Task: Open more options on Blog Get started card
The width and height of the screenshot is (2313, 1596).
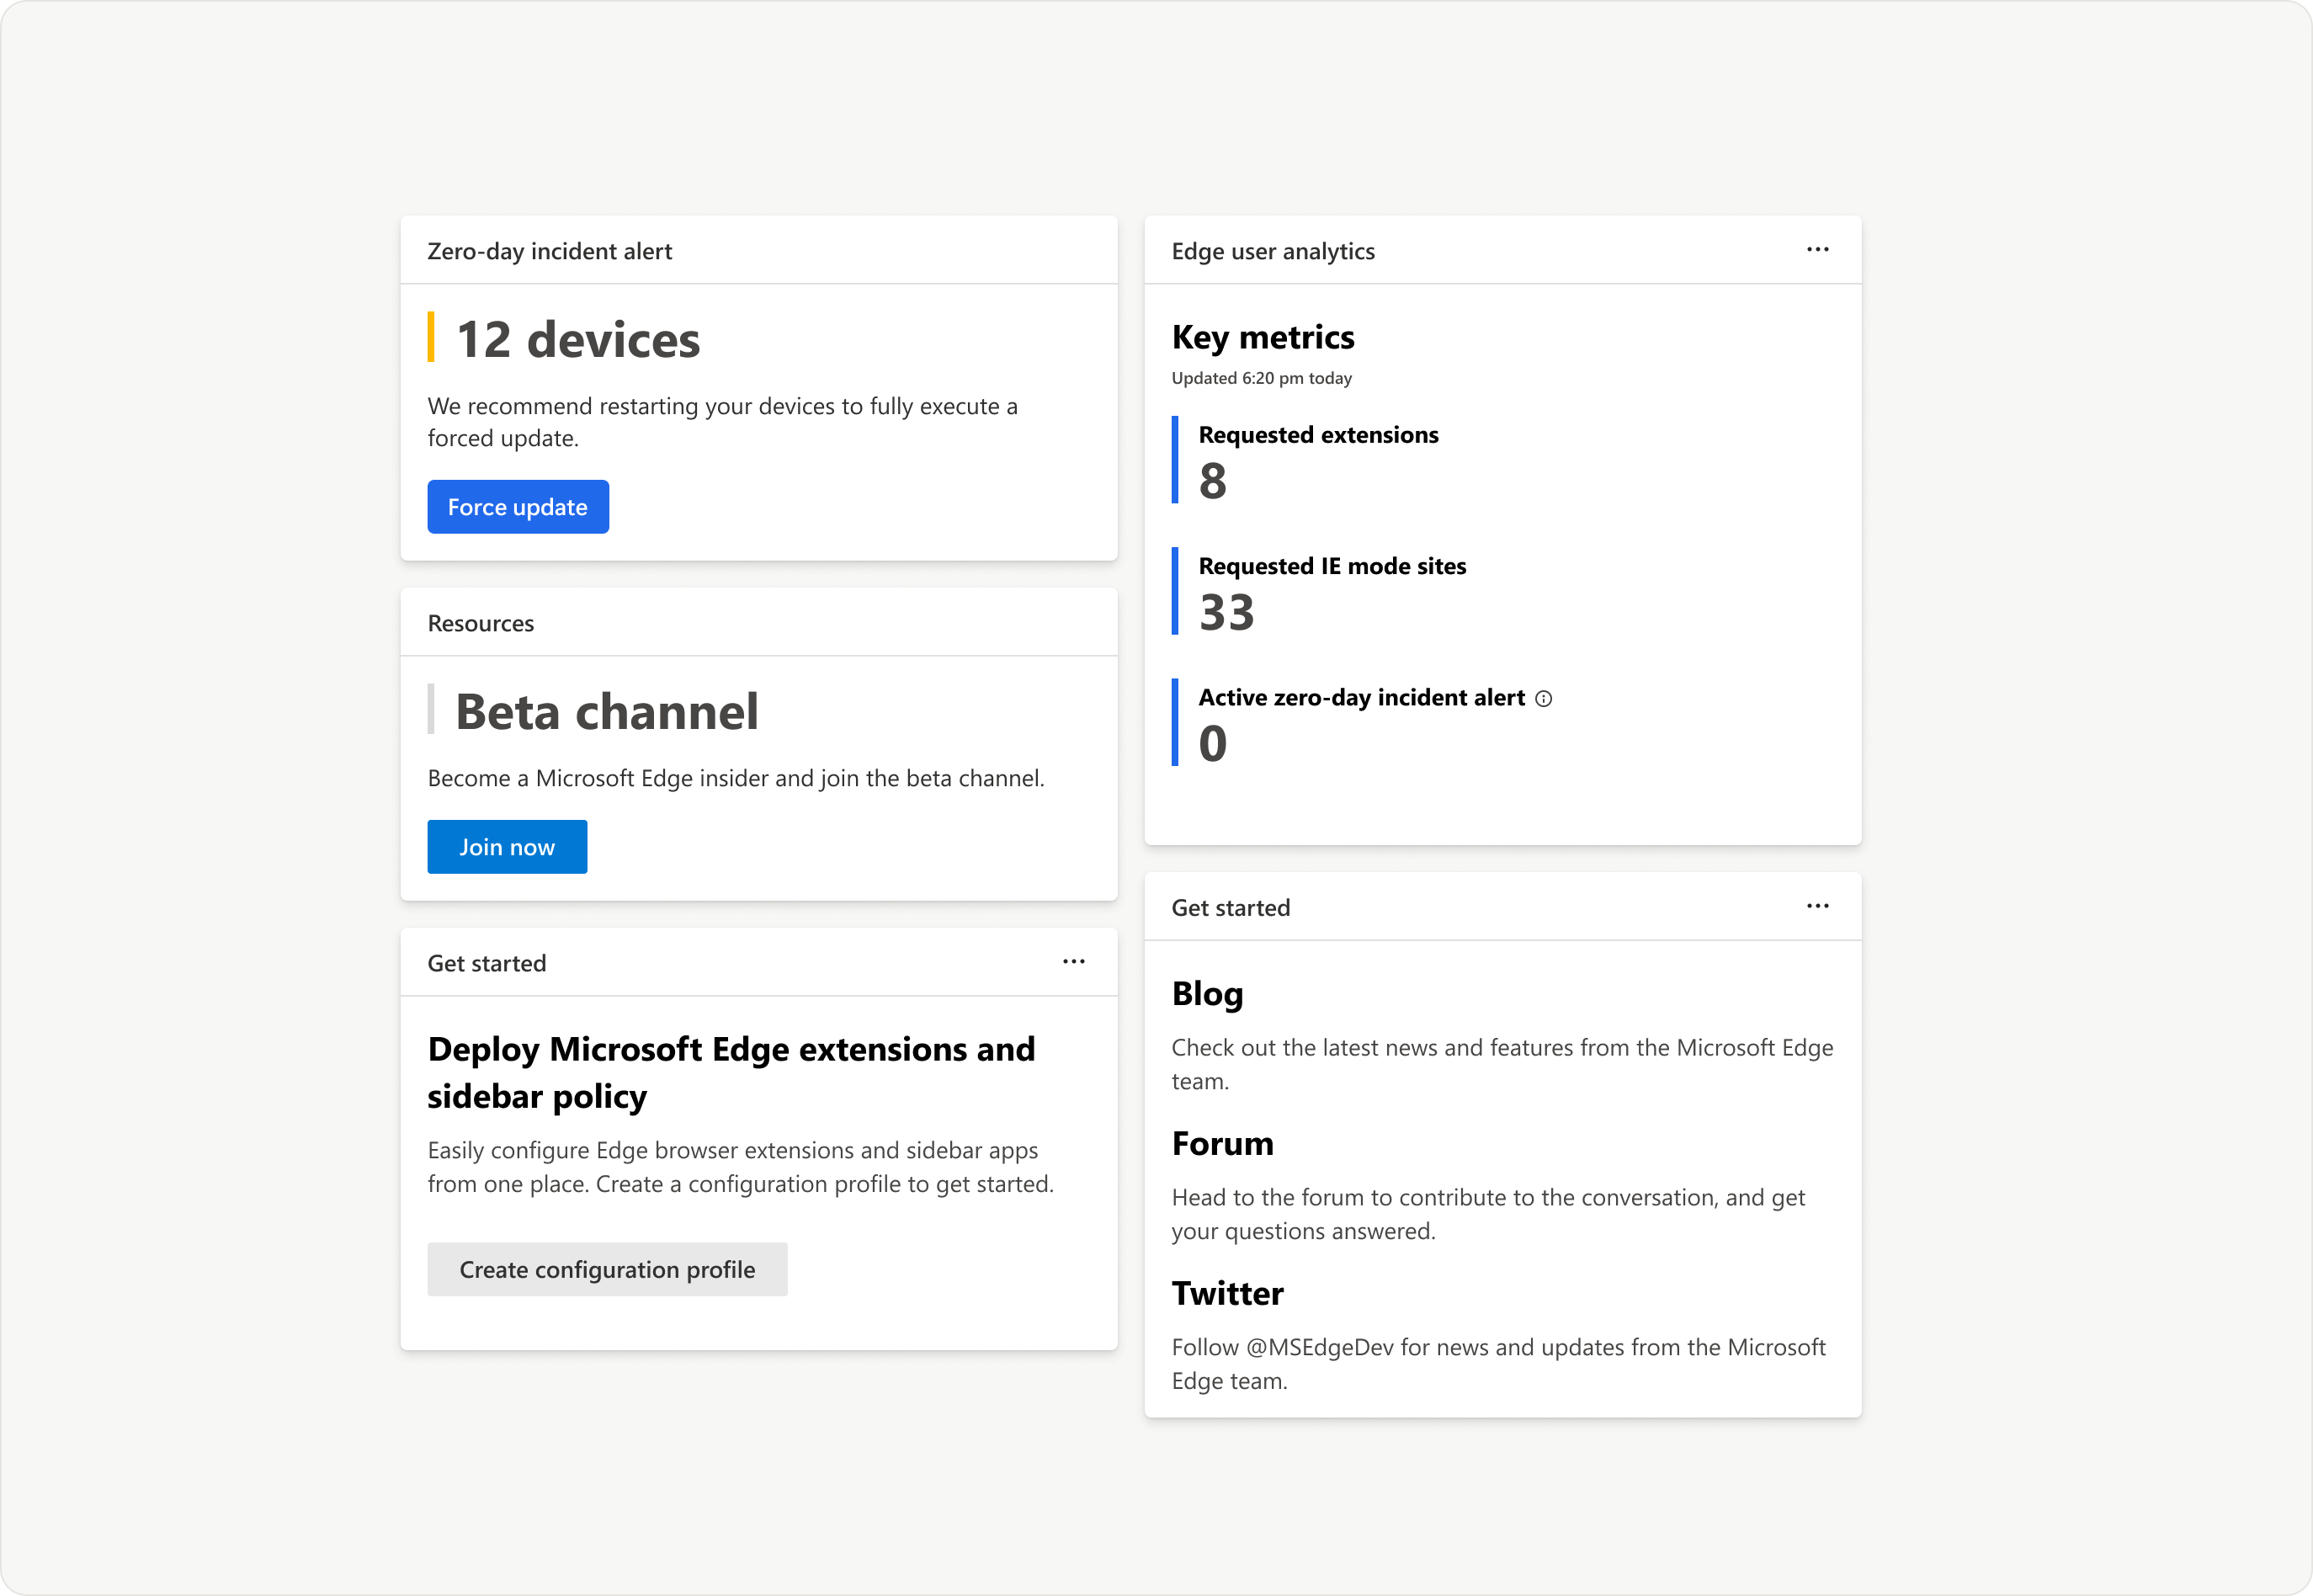Action: pyautogui.click(x=1817, y=906)
